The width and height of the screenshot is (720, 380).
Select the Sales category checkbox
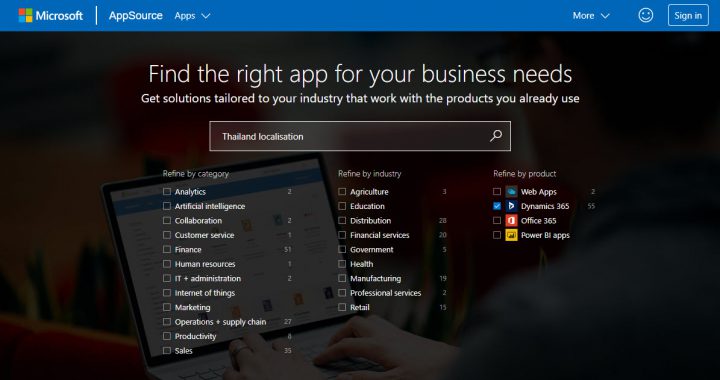[x=167, y=351]
